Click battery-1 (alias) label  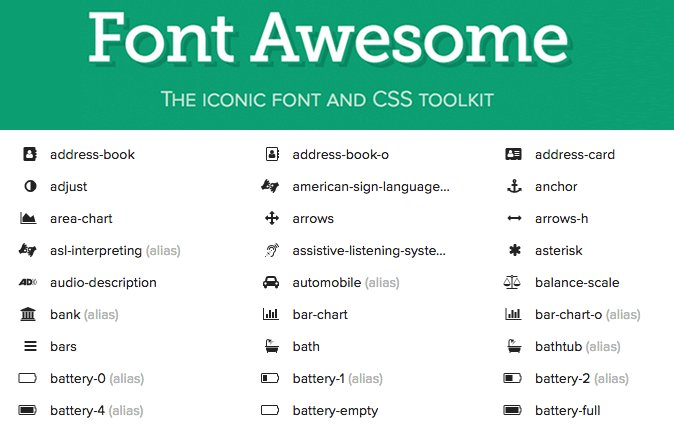click(337, 378)
